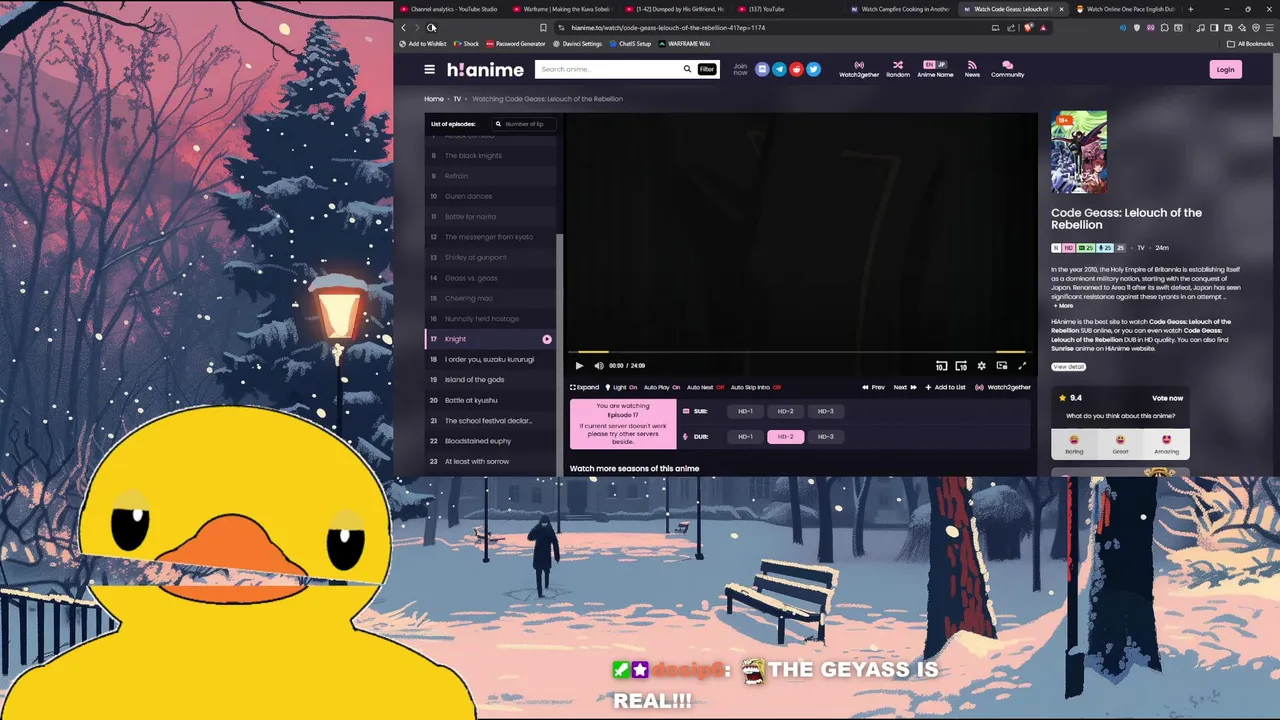Click the View detail button

1068,367
